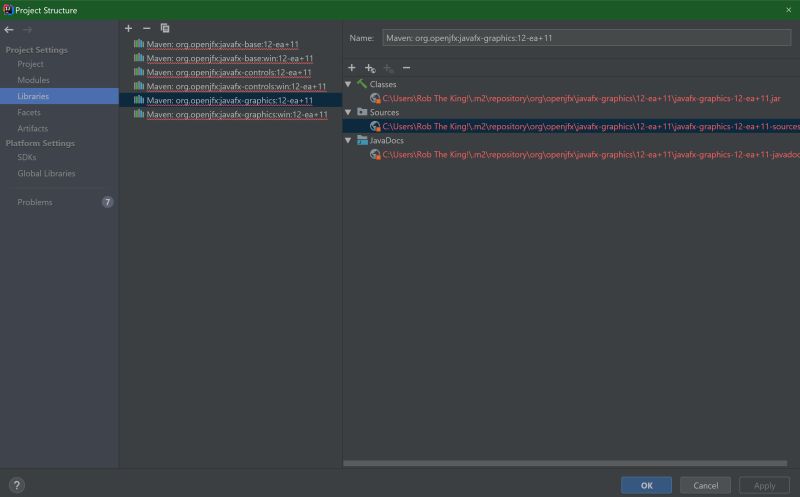Click the library Name input field
The image size is (800, 497).
[587, 38]
